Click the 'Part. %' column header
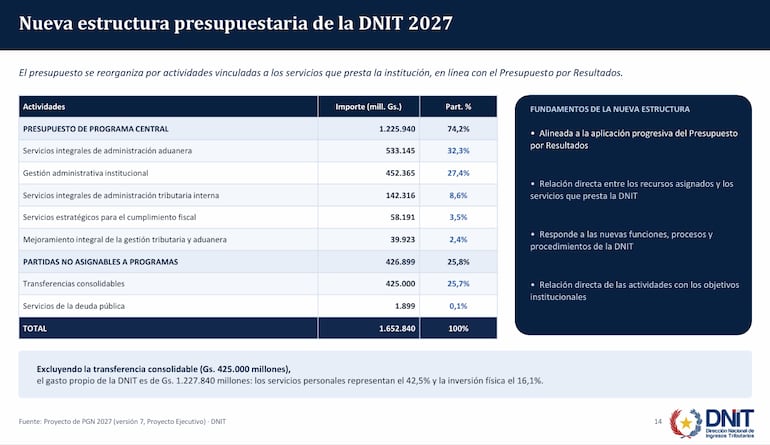Viewport: 770px width, 445px height. [458, 107]
